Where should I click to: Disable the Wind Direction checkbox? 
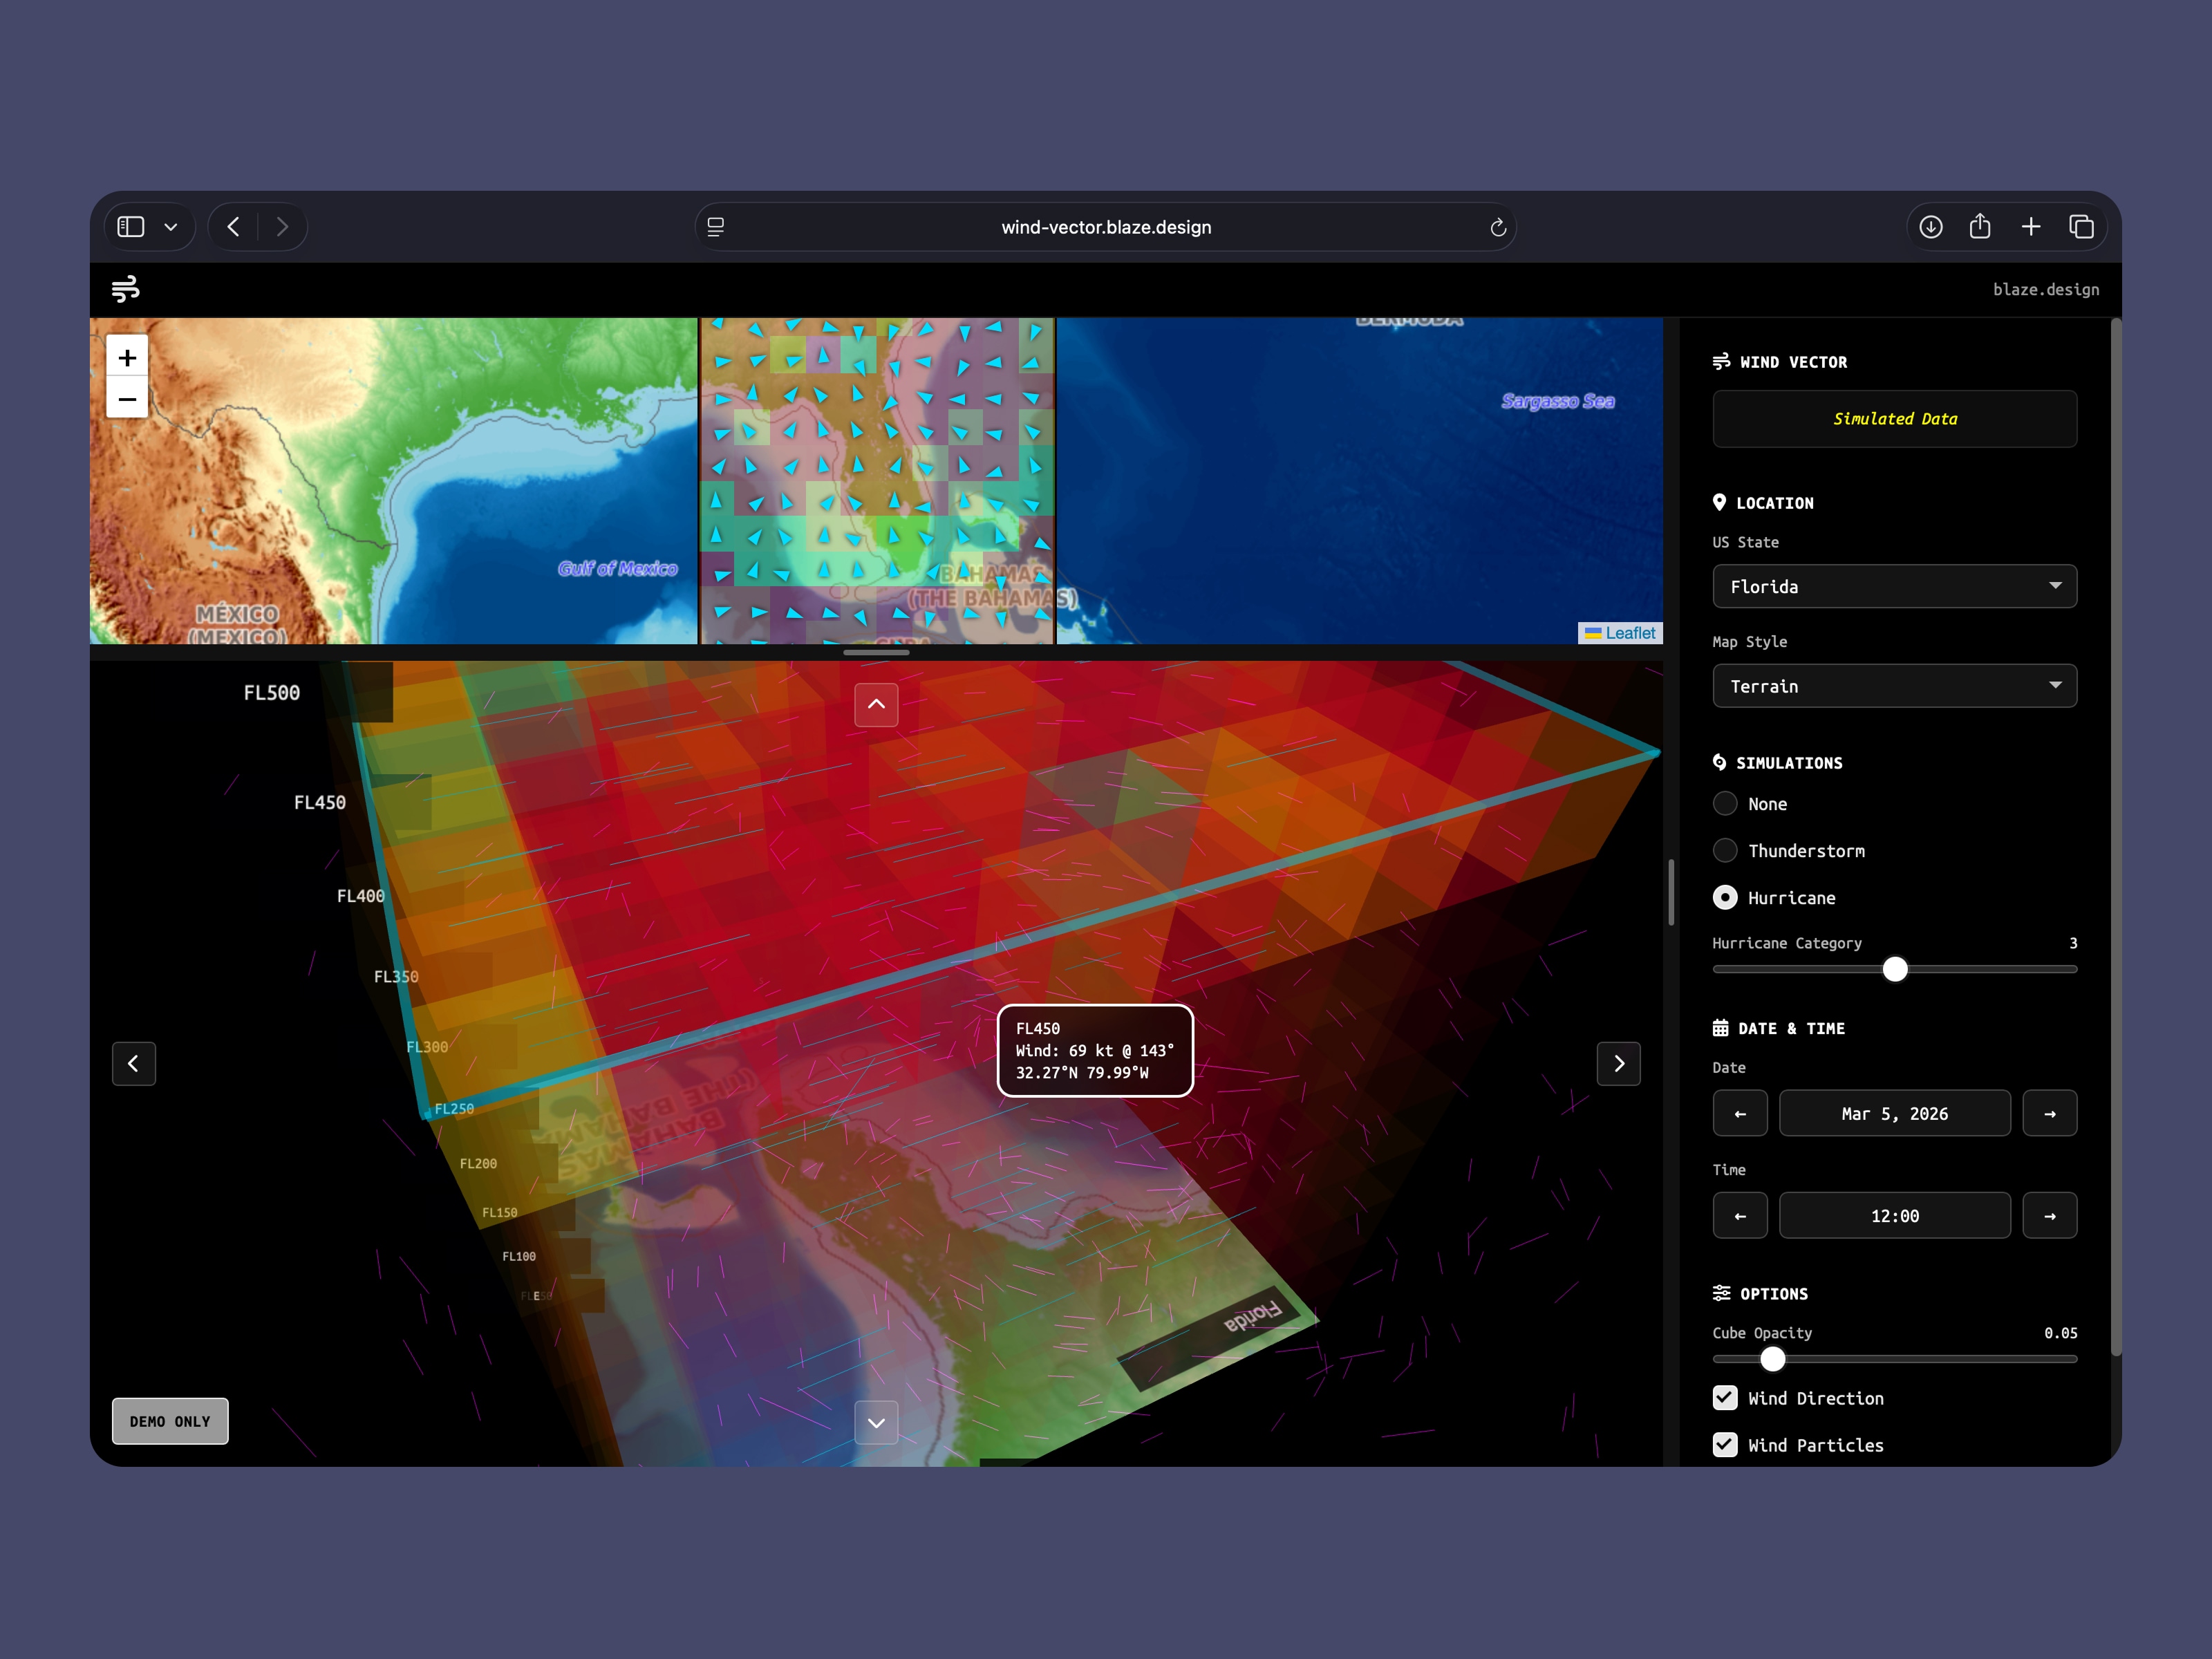(x=1725, y=1398)
